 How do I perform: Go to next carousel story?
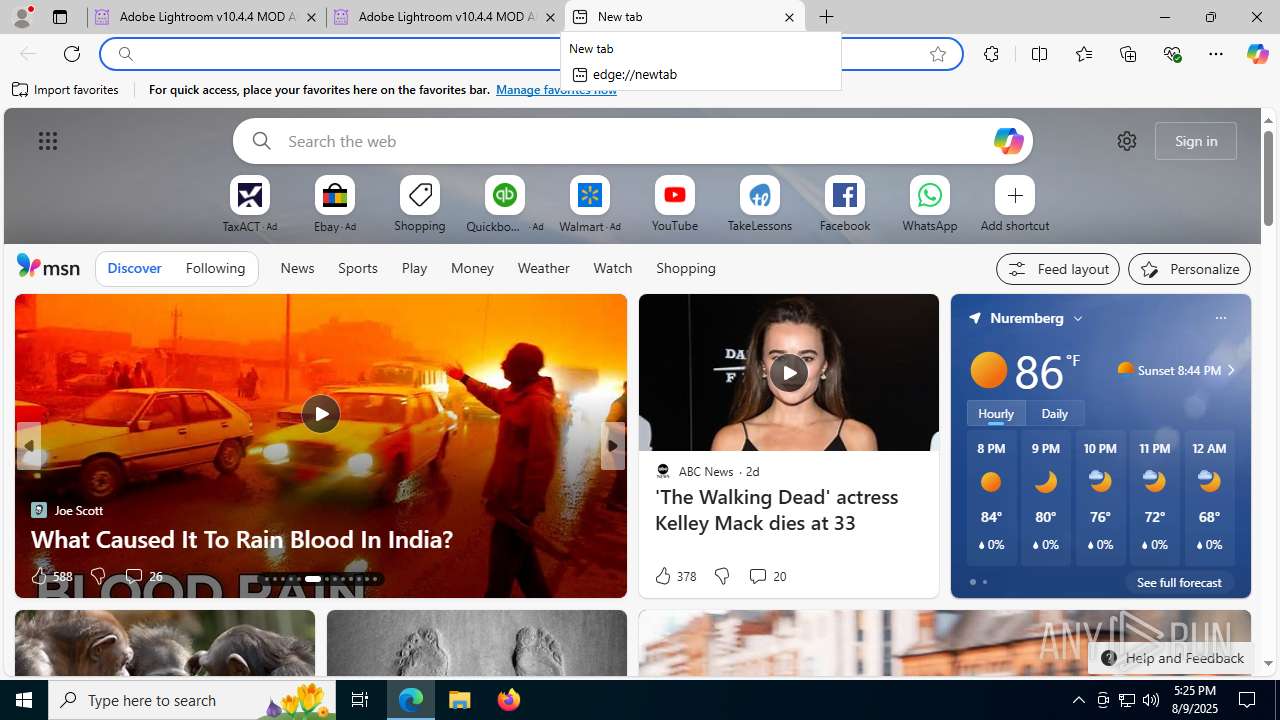(613, 445)
